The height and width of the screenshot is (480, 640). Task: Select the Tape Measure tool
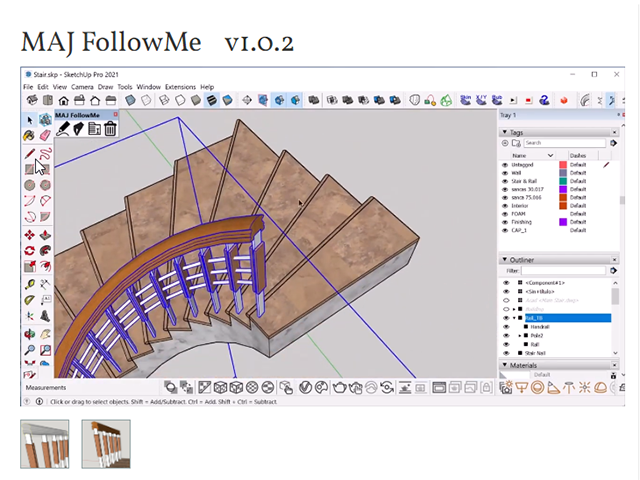click(x=29, y=284)
